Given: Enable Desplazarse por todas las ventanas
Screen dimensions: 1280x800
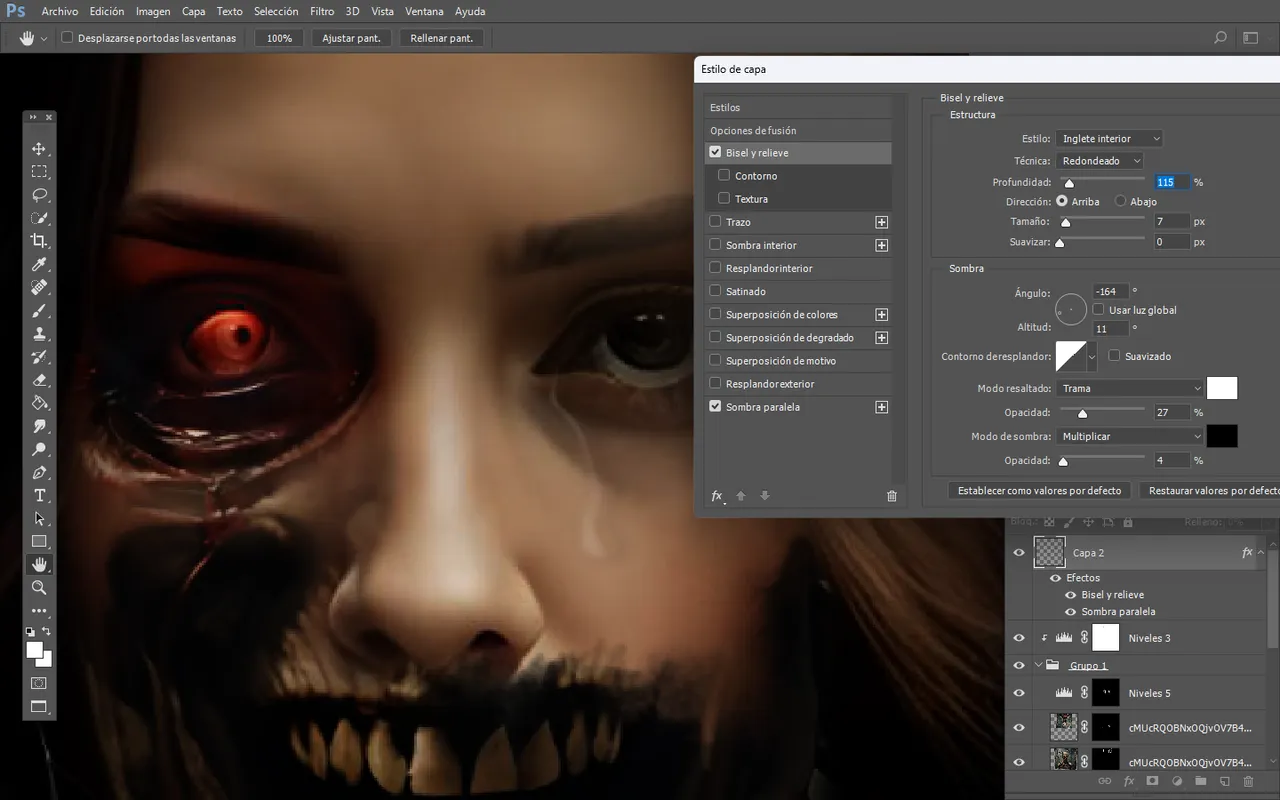Looking at the screenshot, I should tap(67, 38).
